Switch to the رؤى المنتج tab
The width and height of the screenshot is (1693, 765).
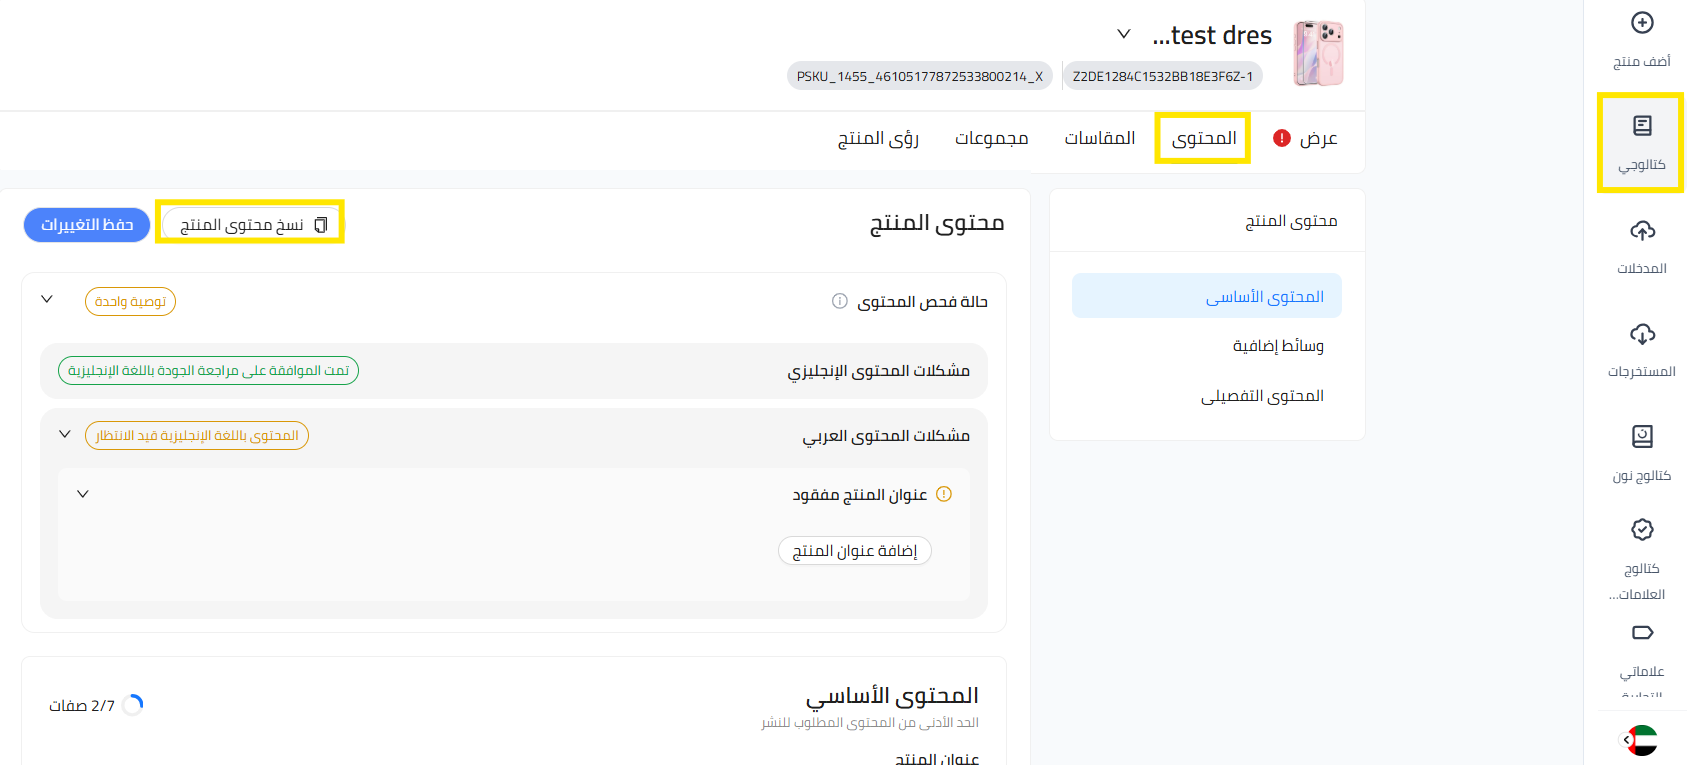click(878, 138)
